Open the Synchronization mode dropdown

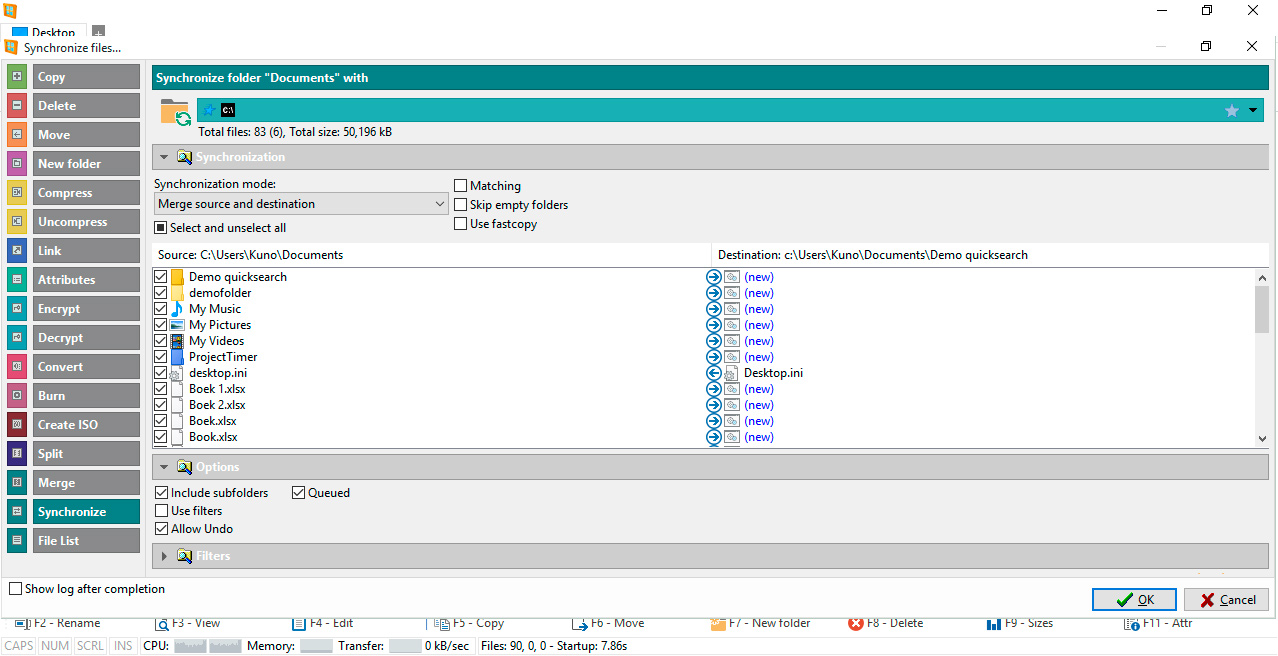coord(301,204)
